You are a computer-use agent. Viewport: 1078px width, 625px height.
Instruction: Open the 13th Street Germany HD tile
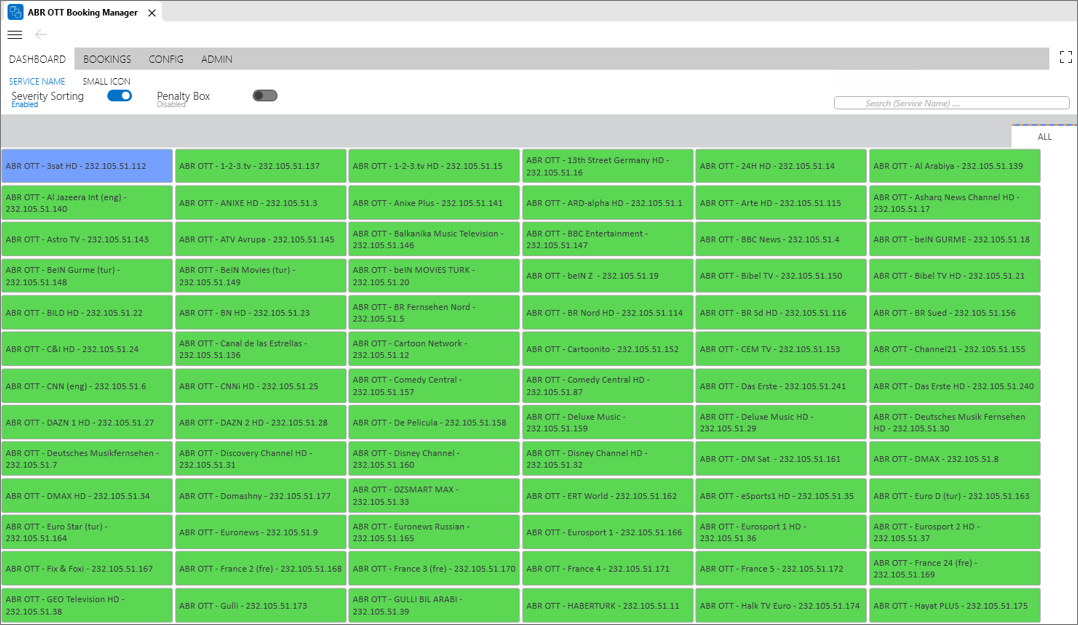[x=608, y=166]
